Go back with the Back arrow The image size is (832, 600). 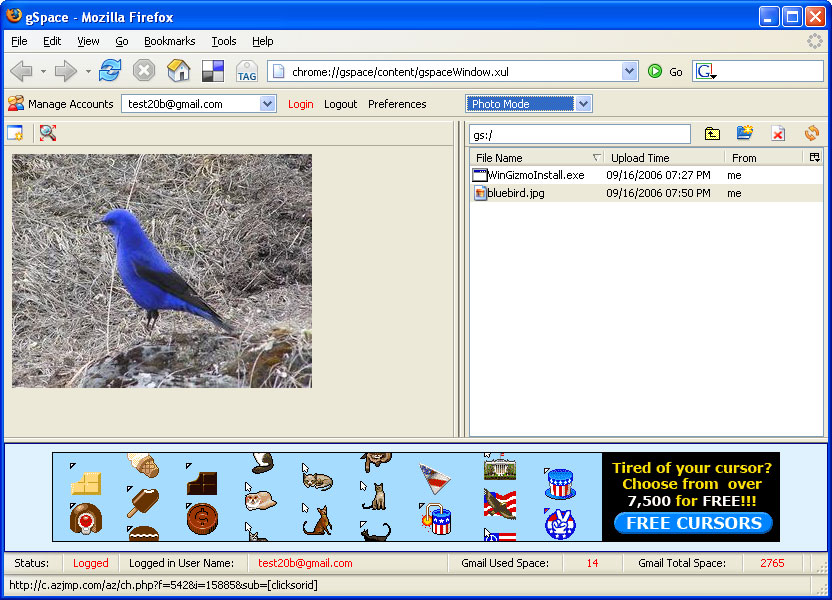tap(21, 71)
